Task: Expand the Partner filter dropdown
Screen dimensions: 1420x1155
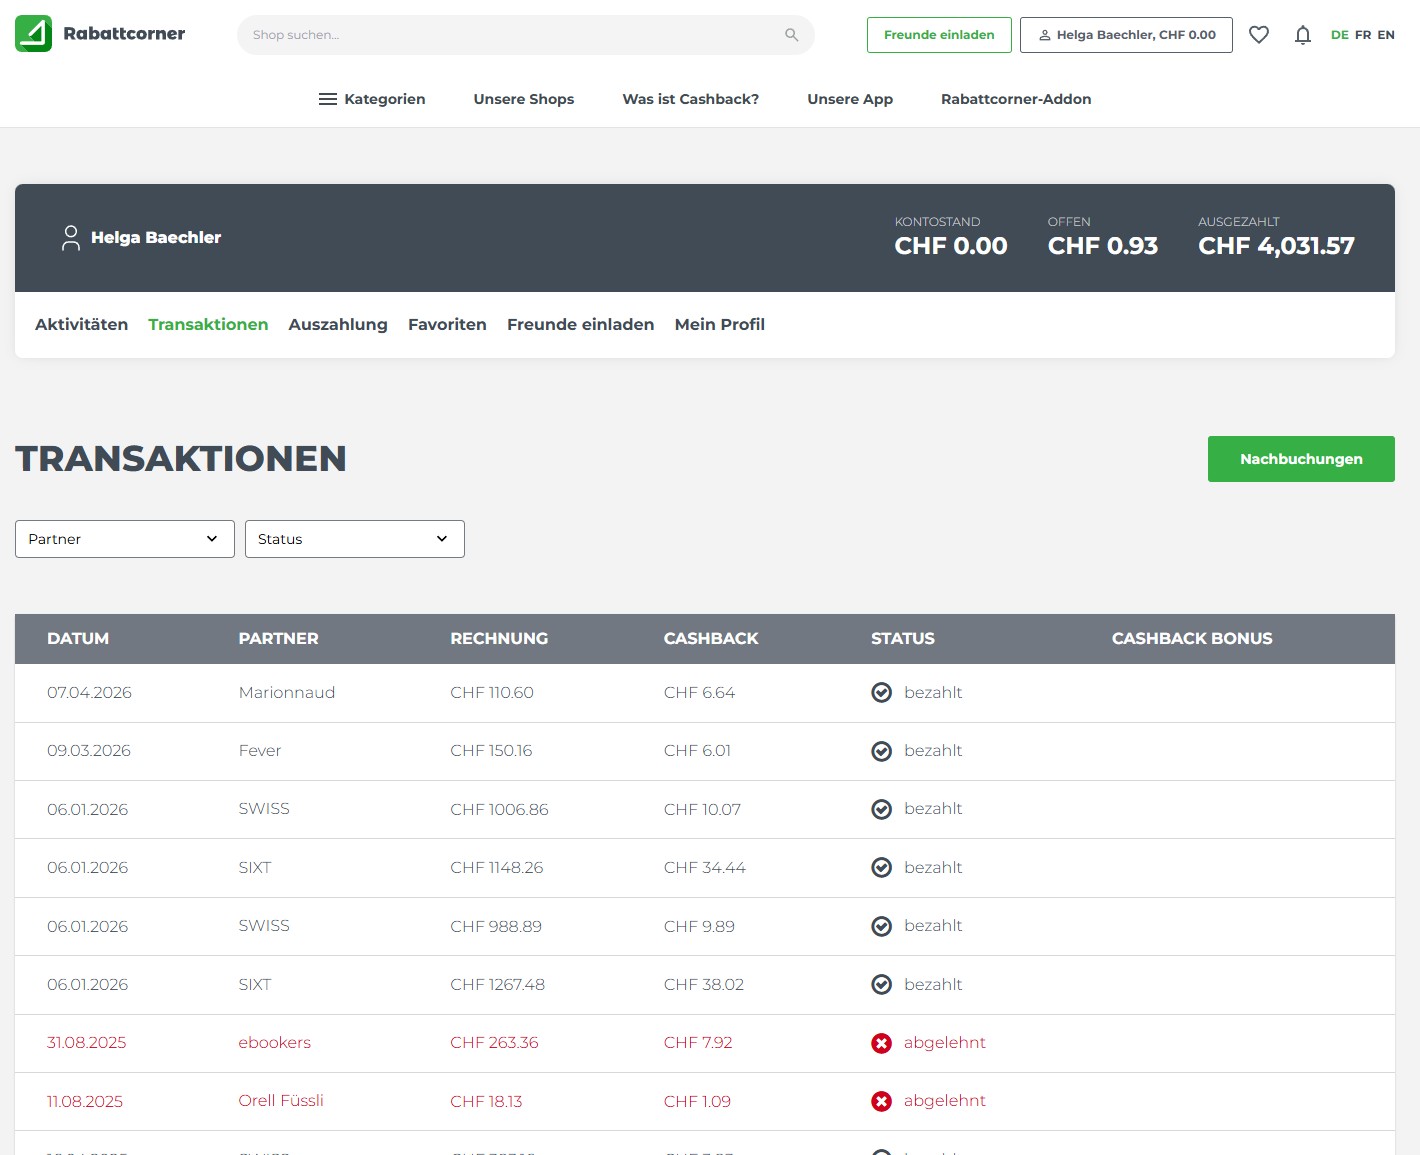Action: pyautogui.click(x=125, y=539)
